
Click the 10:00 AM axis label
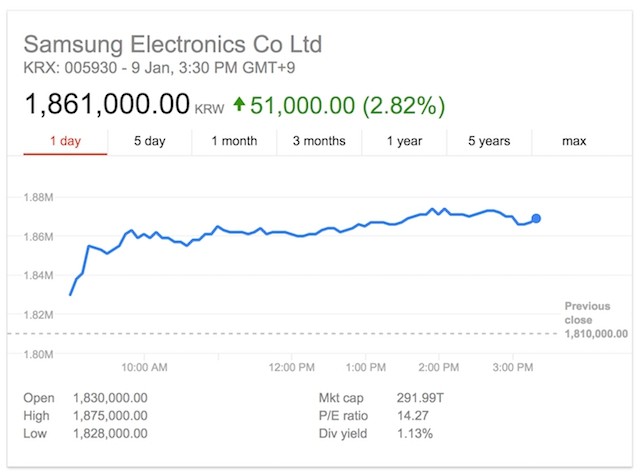pyautogui.click(x=144, y=367)
